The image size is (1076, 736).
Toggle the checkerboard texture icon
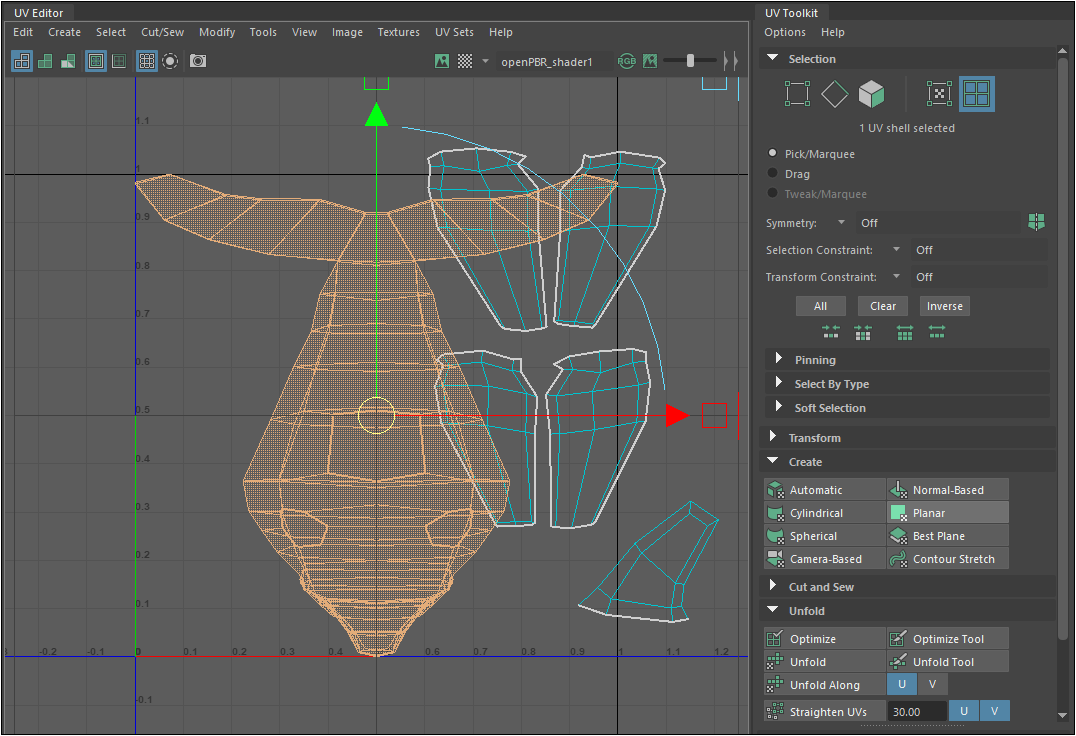coord(465,61)
